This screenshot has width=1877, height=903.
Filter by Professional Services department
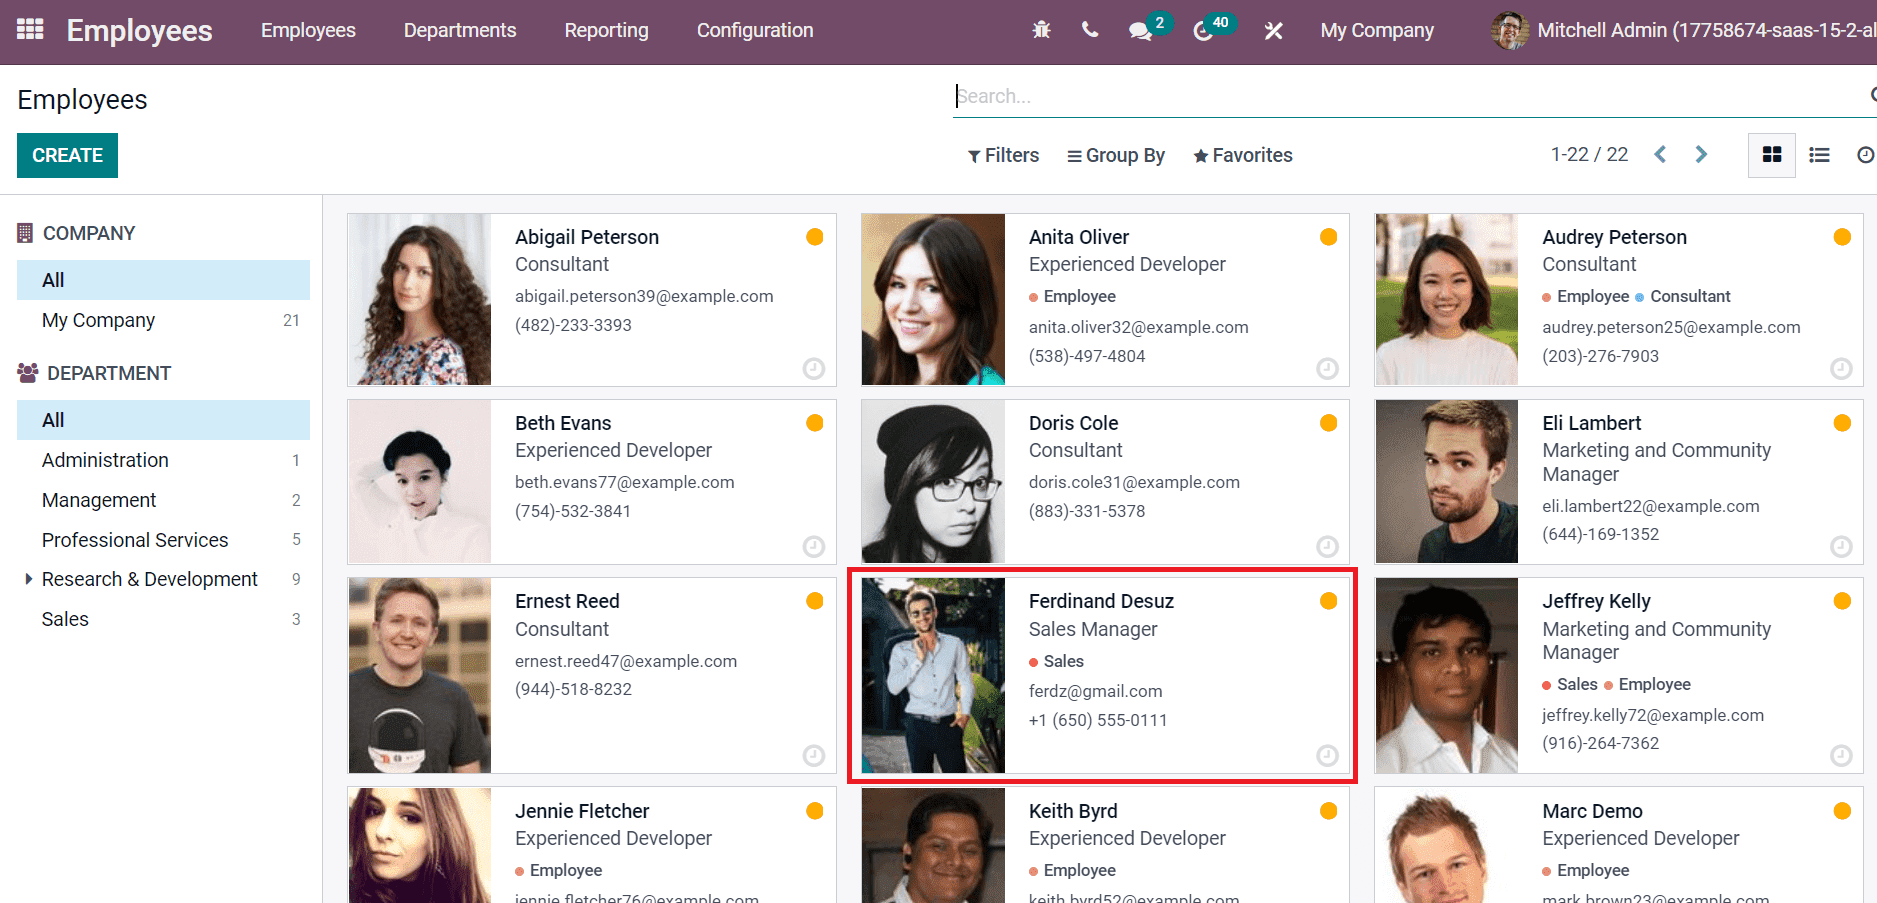(x=163, y=540)
